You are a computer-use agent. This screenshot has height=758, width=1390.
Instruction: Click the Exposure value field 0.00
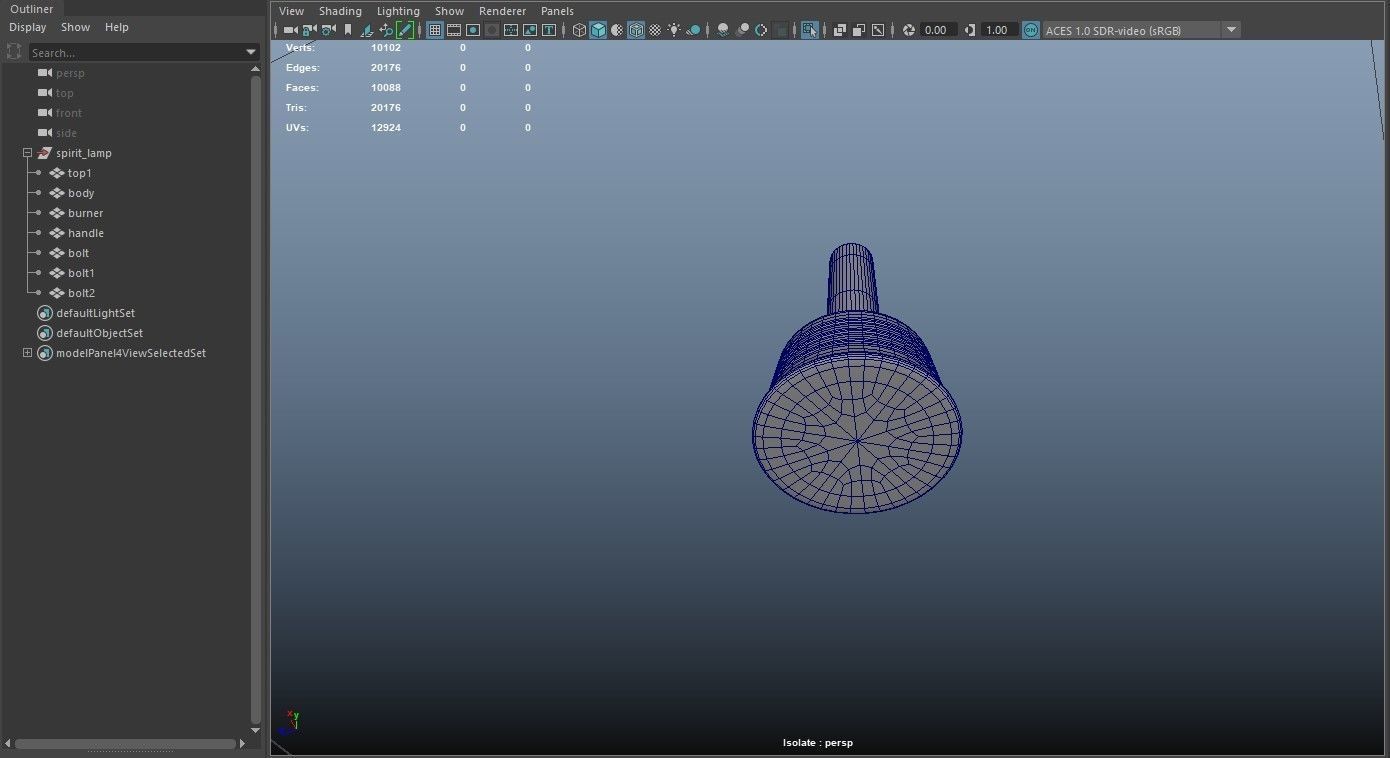(938, 30)
